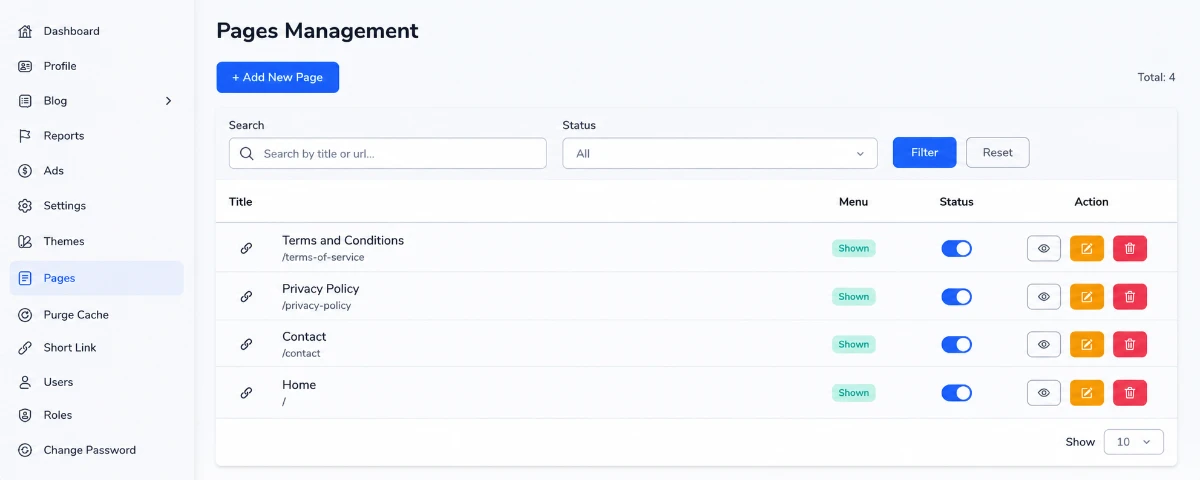Click the link icon beside Home

coord(246,393)
